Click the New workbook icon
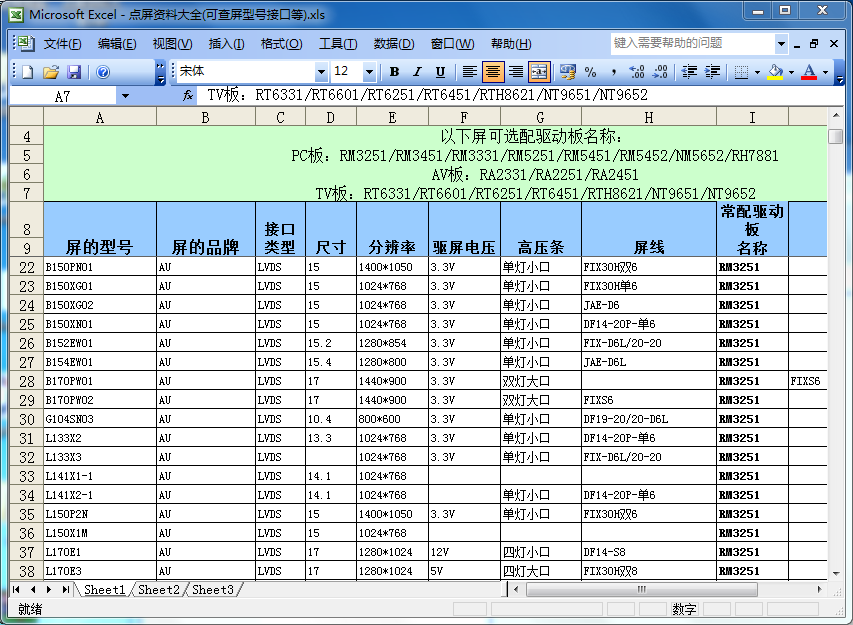The image size is (853, 625). [x=28, y=72]
